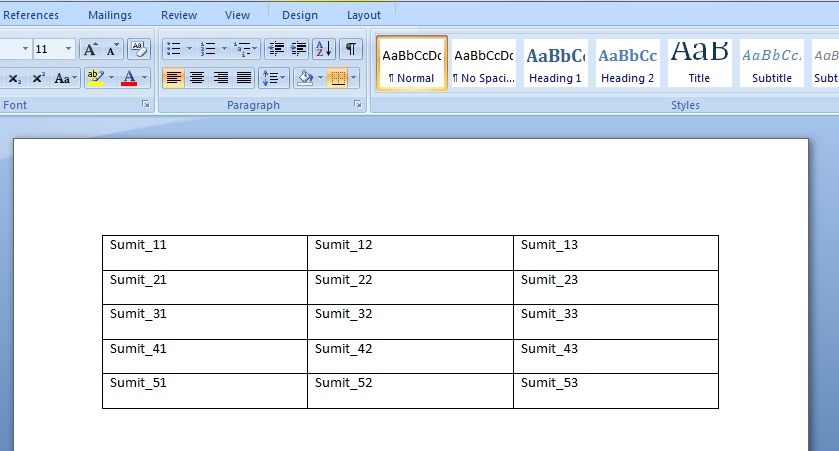Toggle subscript formatting
This screenshot has width=839, height=451.
[x=14, y=78]
